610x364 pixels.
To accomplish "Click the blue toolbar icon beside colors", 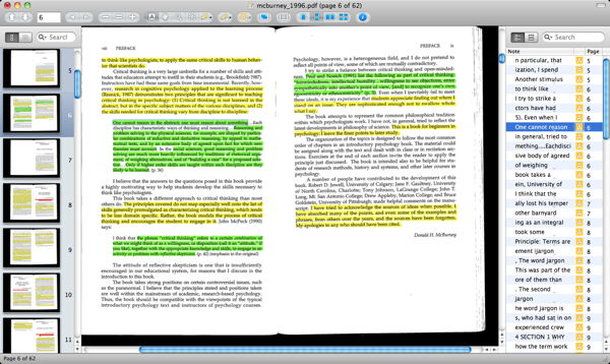I will point(265,17).
